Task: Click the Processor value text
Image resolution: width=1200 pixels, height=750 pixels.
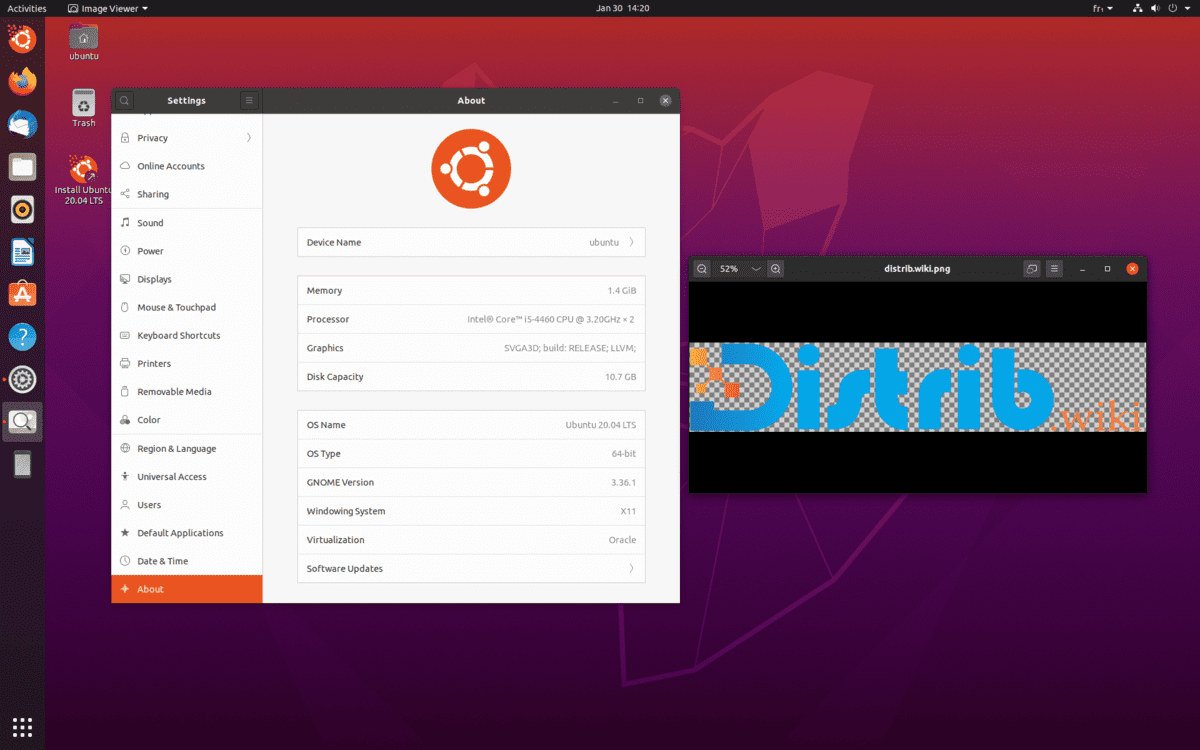Action: pos(551,320)
